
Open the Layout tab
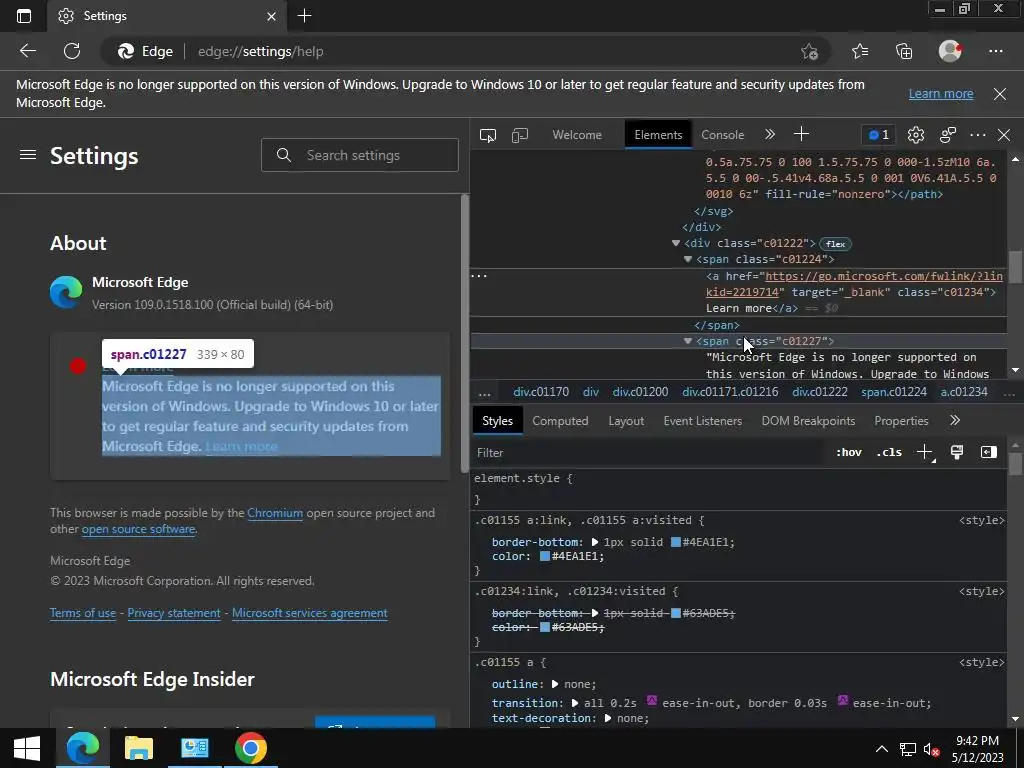tap(626, 421)
